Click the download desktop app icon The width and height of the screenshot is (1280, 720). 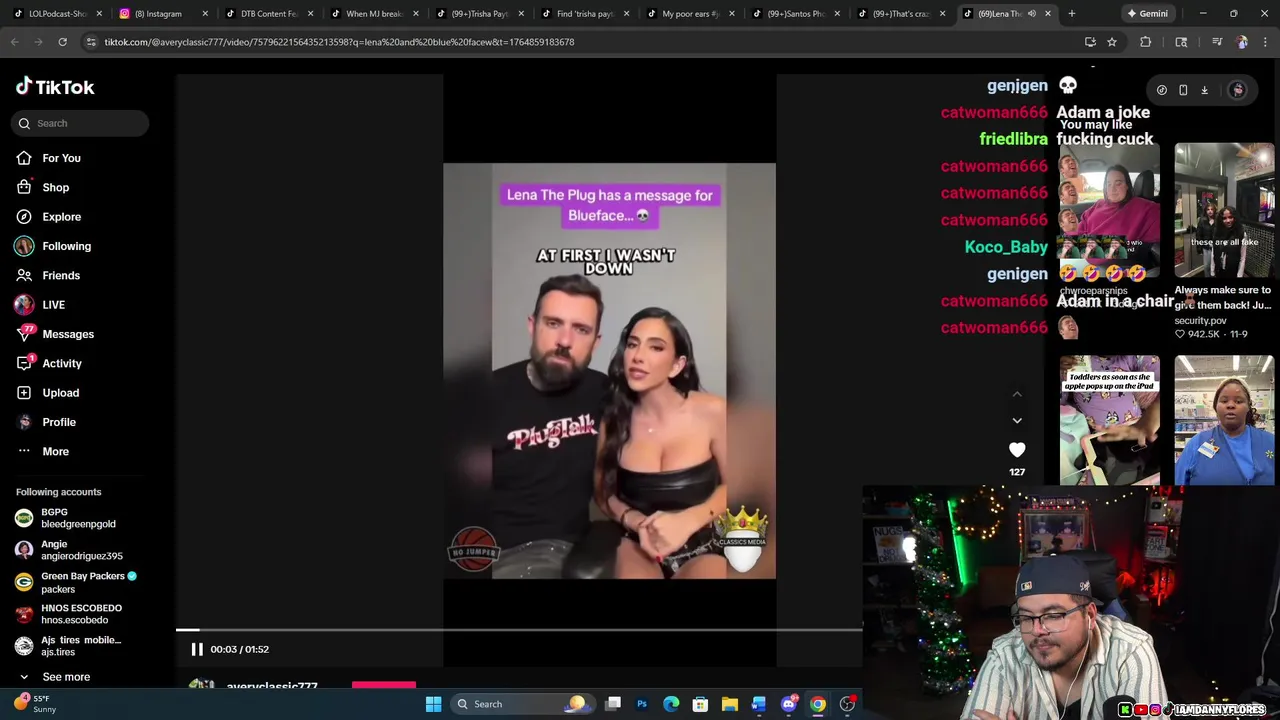tap(1204, 90)
